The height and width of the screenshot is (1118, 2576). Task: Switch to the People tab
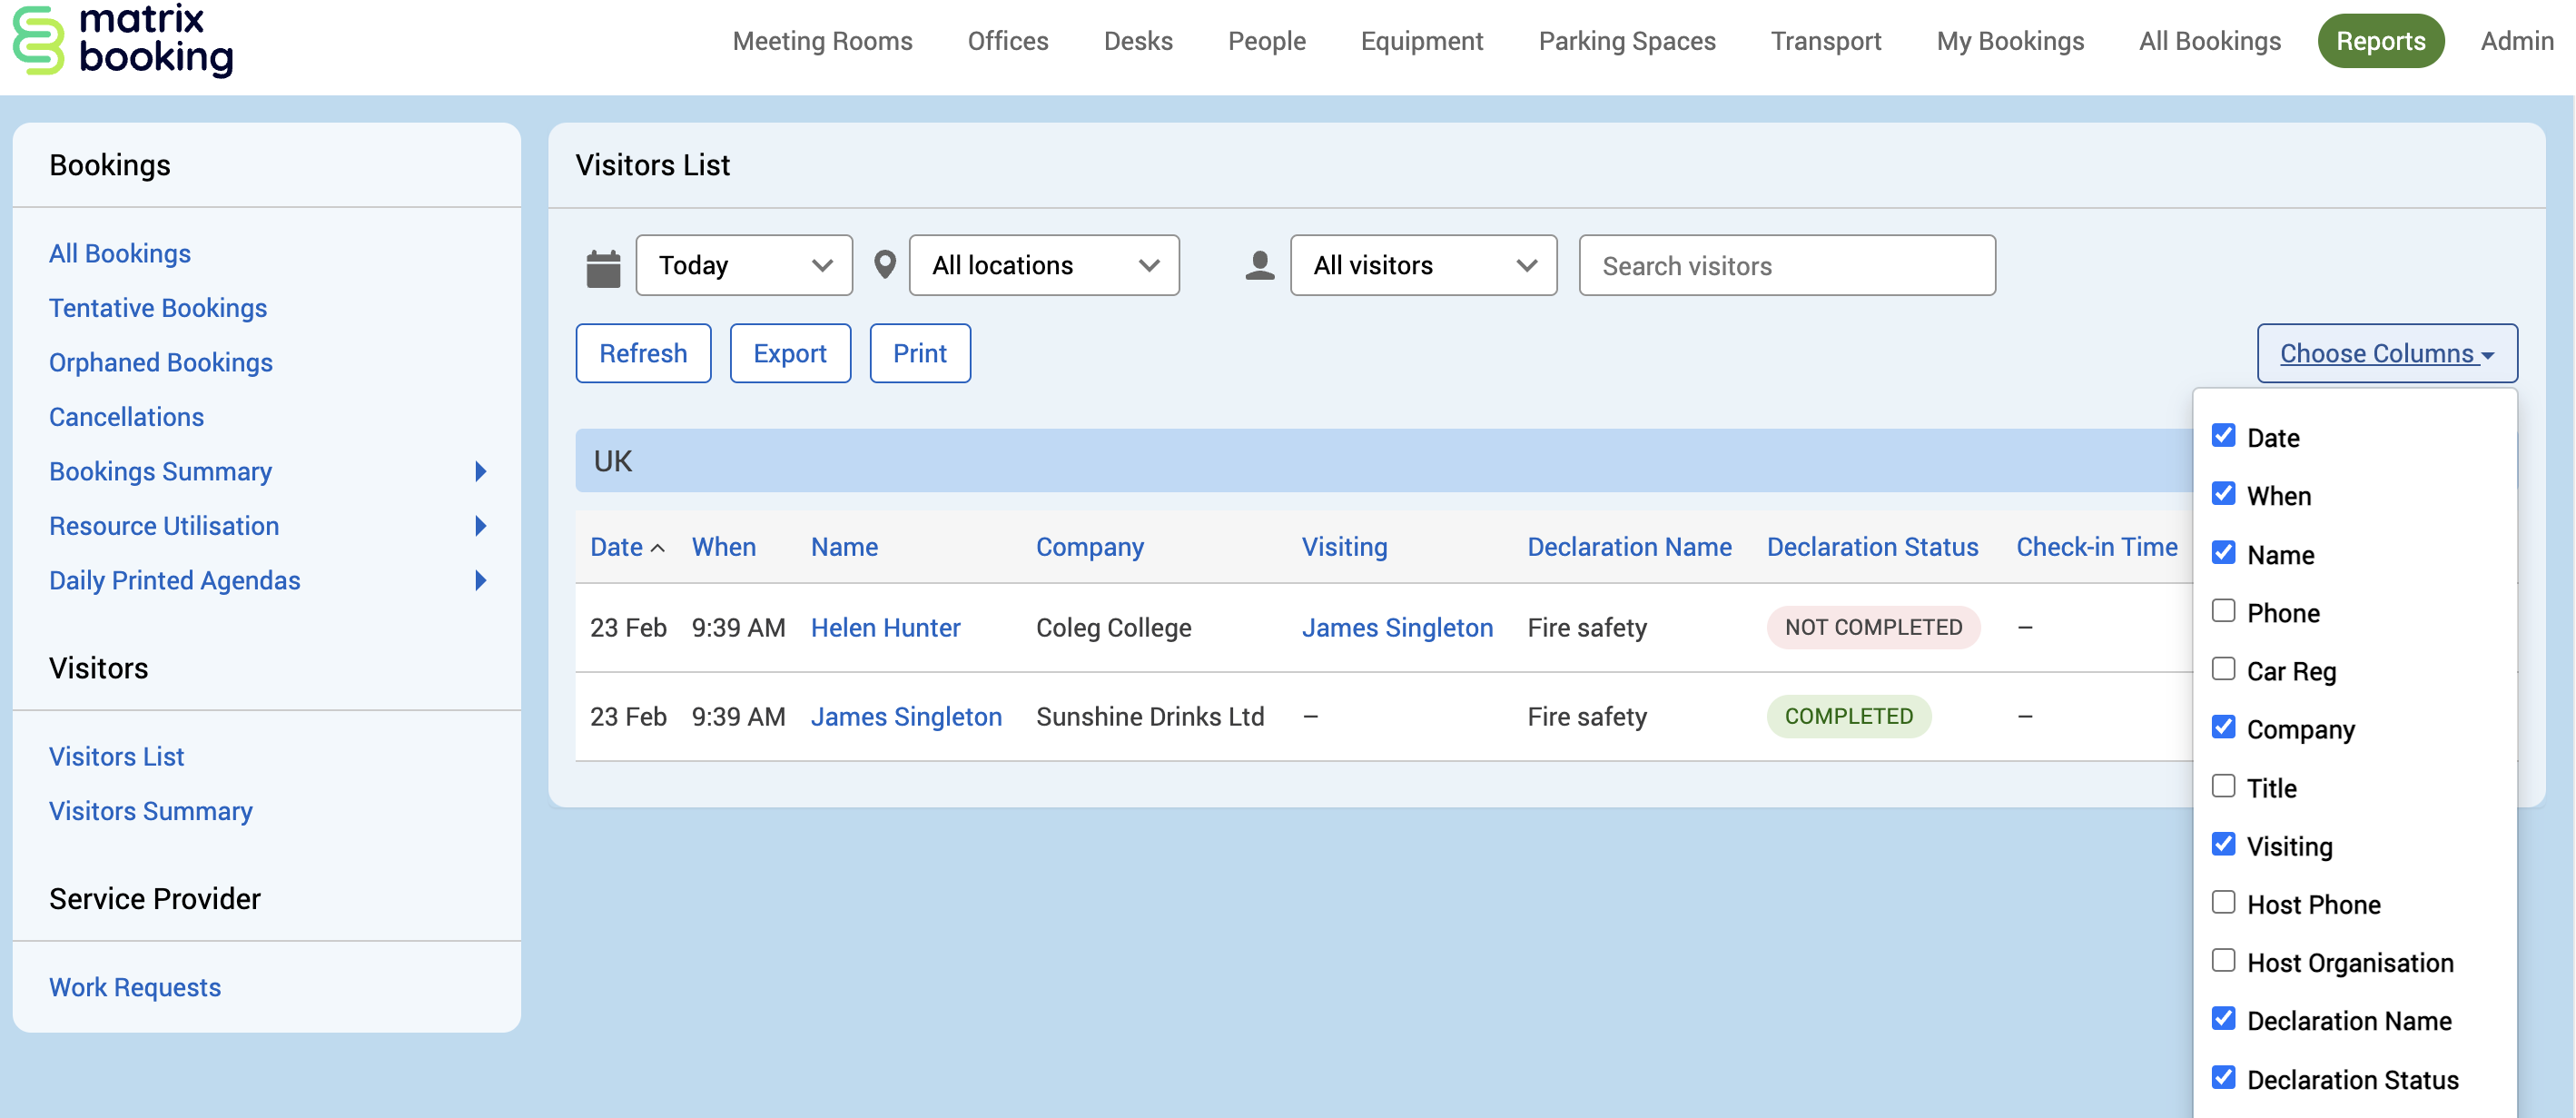click(1266, 41)
